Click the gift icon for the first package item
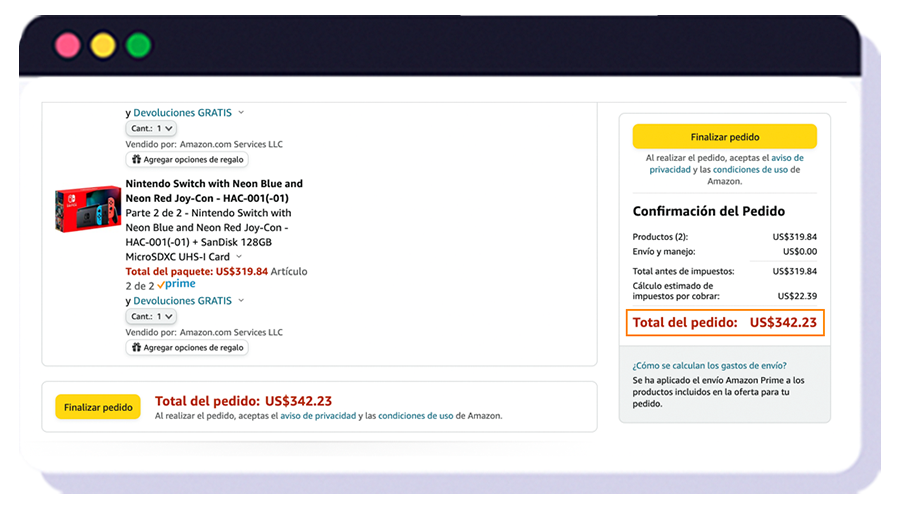Viewport: 900px width, 518px height. (x=136, y=160)
